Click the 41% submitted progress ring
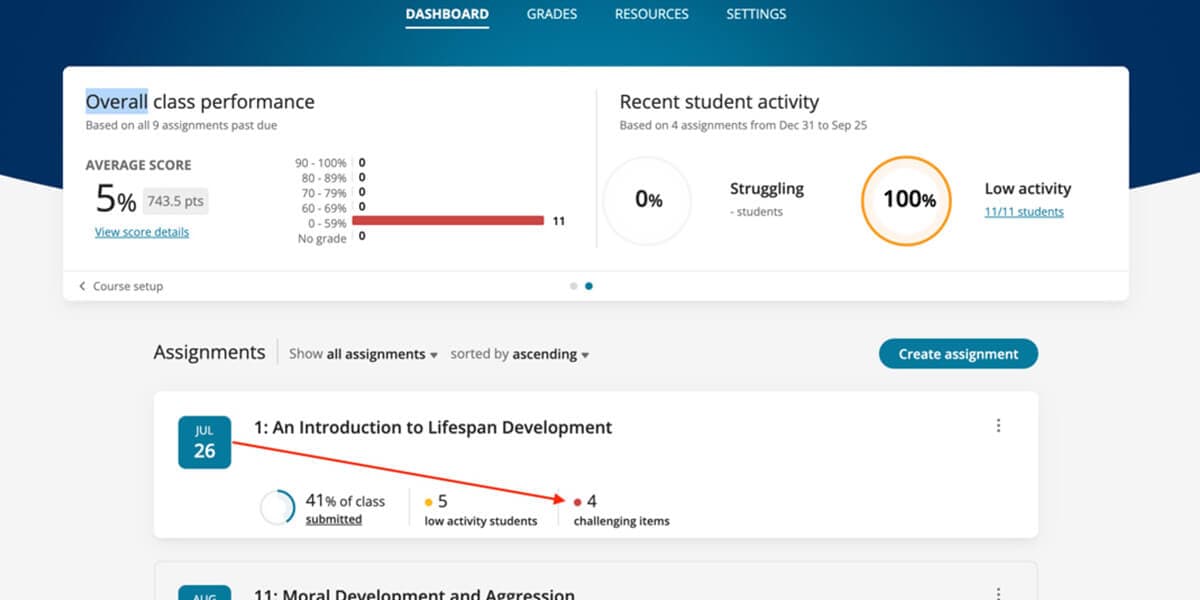The width and height of the screenshot is (1200, 600). point(277,505)
